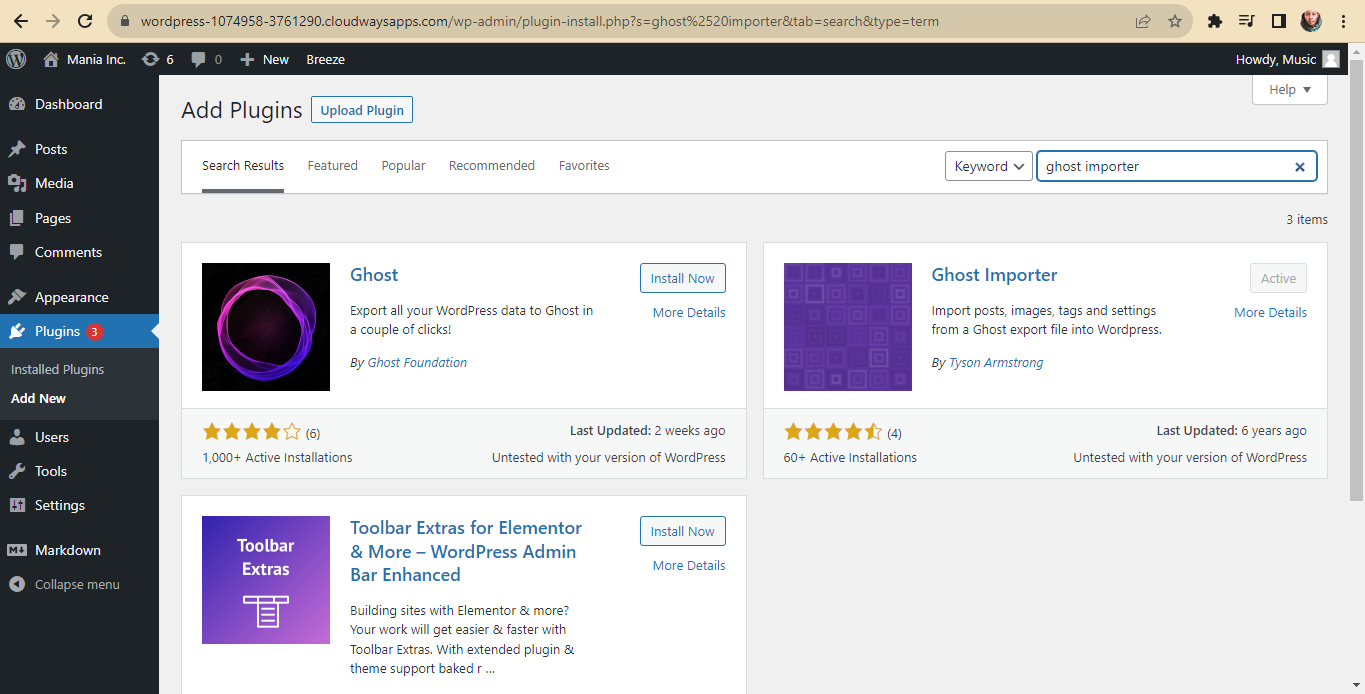
Task: Switch to Search Results tab
Action: pyautogui.click(x=243, y=166)
